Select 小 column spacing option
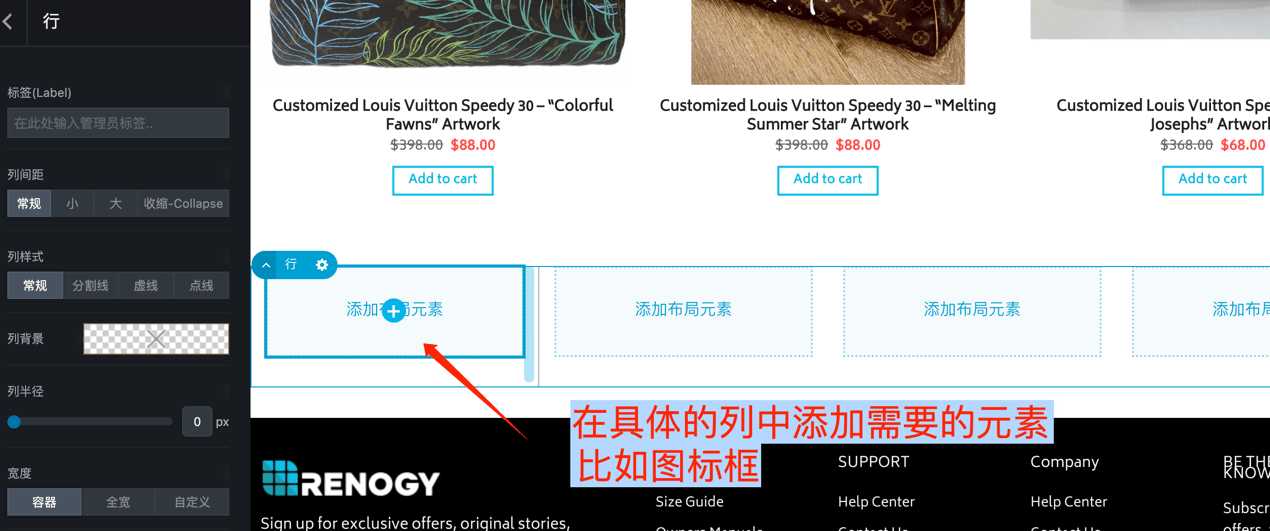This screenshot has height=531, width=1270. pyautogui.click(x=72, y=203)
